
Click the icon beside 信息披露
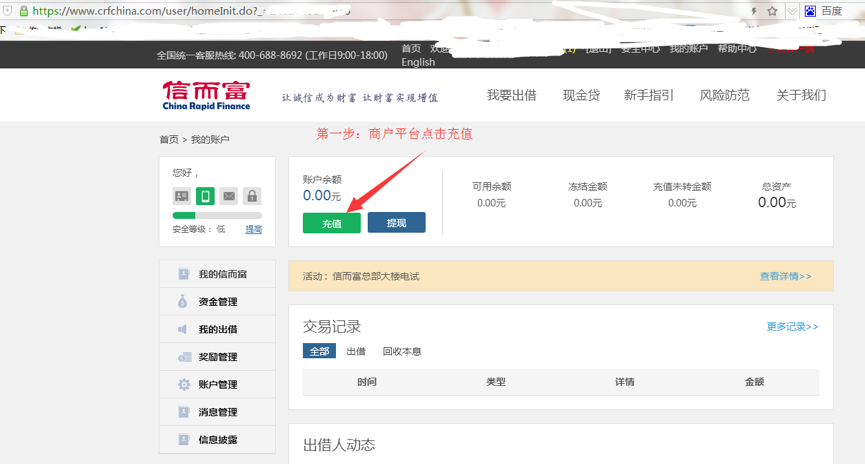click(184, 440)
